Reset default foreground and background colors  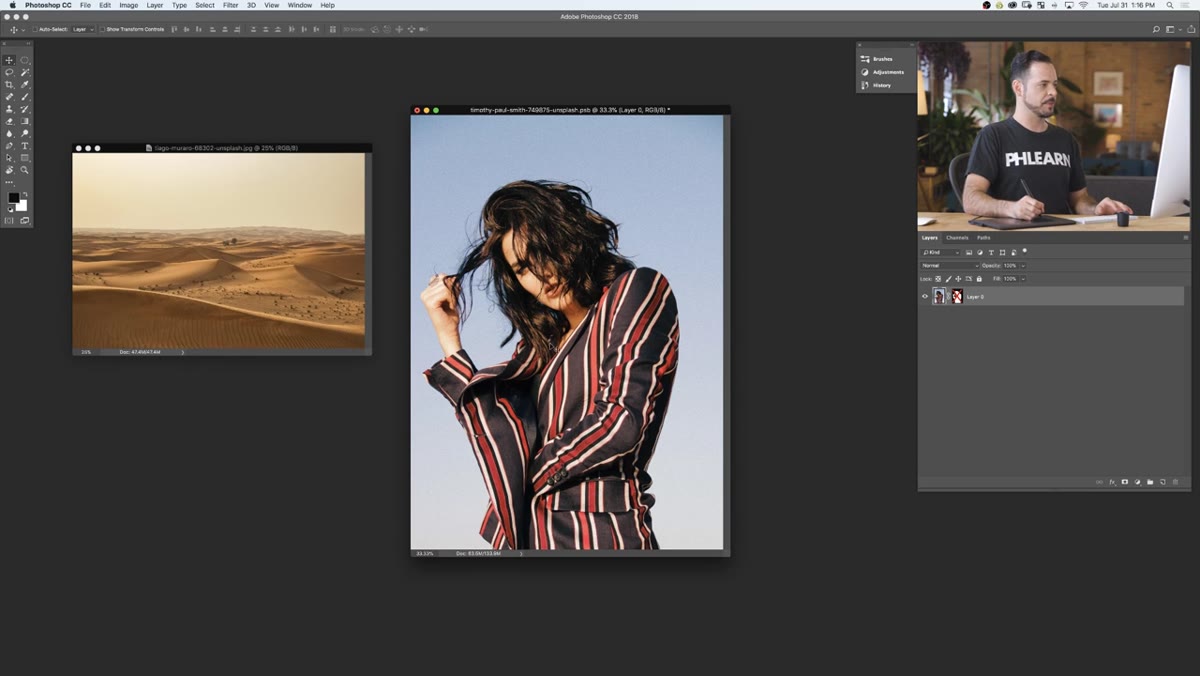coord(10,209)
